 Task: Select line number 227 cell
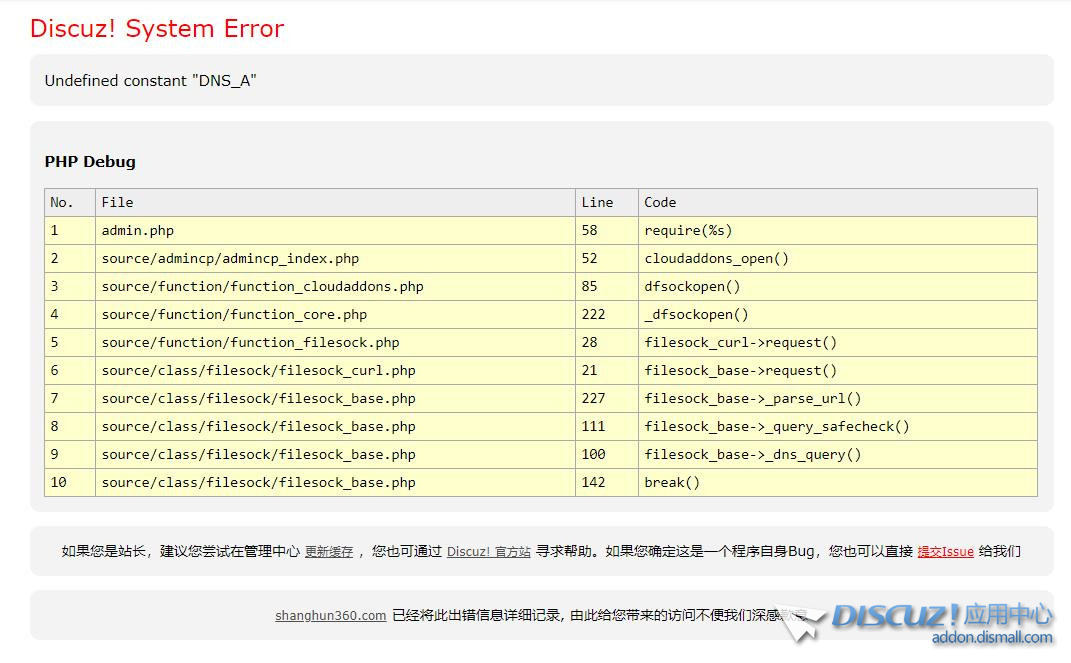click(x=607, y=399)
